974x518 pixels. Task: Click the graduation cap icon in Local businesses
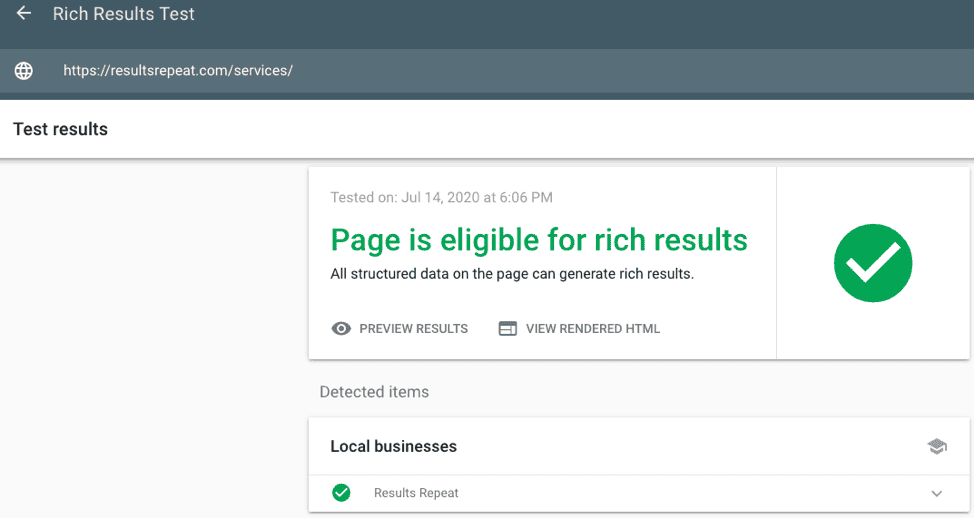pyautogui.click(x=937, y=447)
